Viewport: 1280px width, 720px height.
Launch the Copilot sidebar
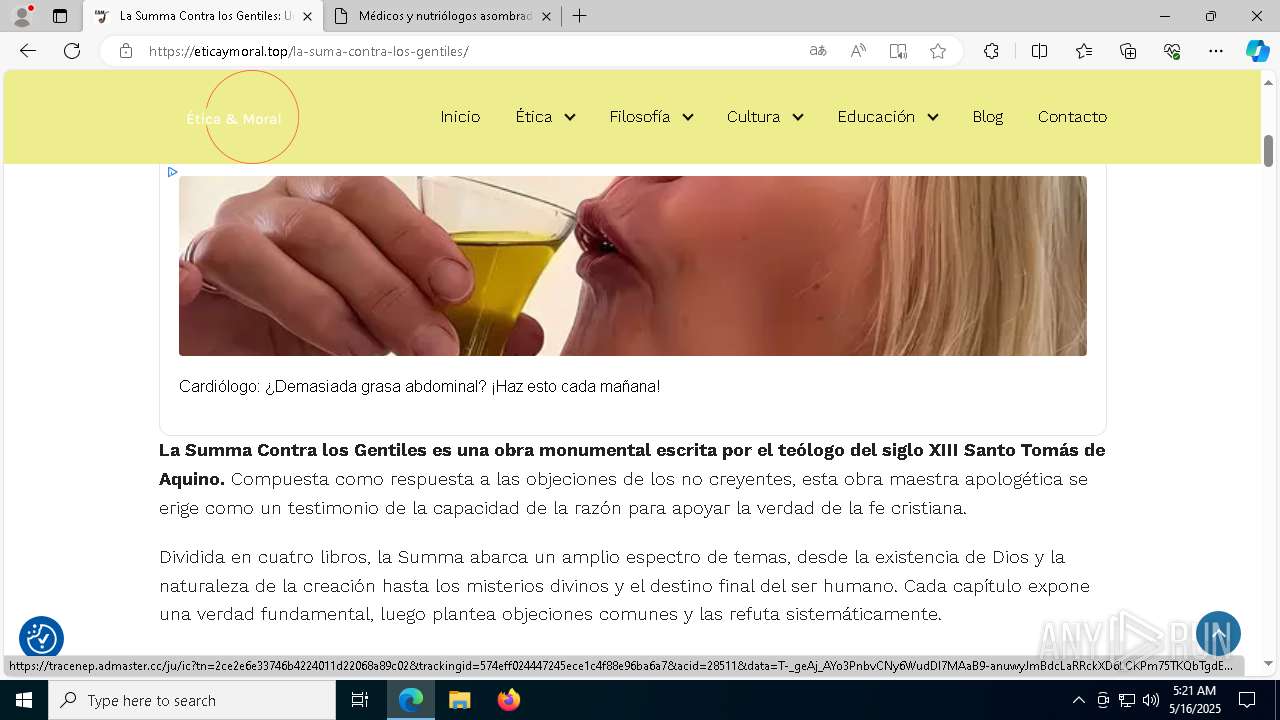1257,51
